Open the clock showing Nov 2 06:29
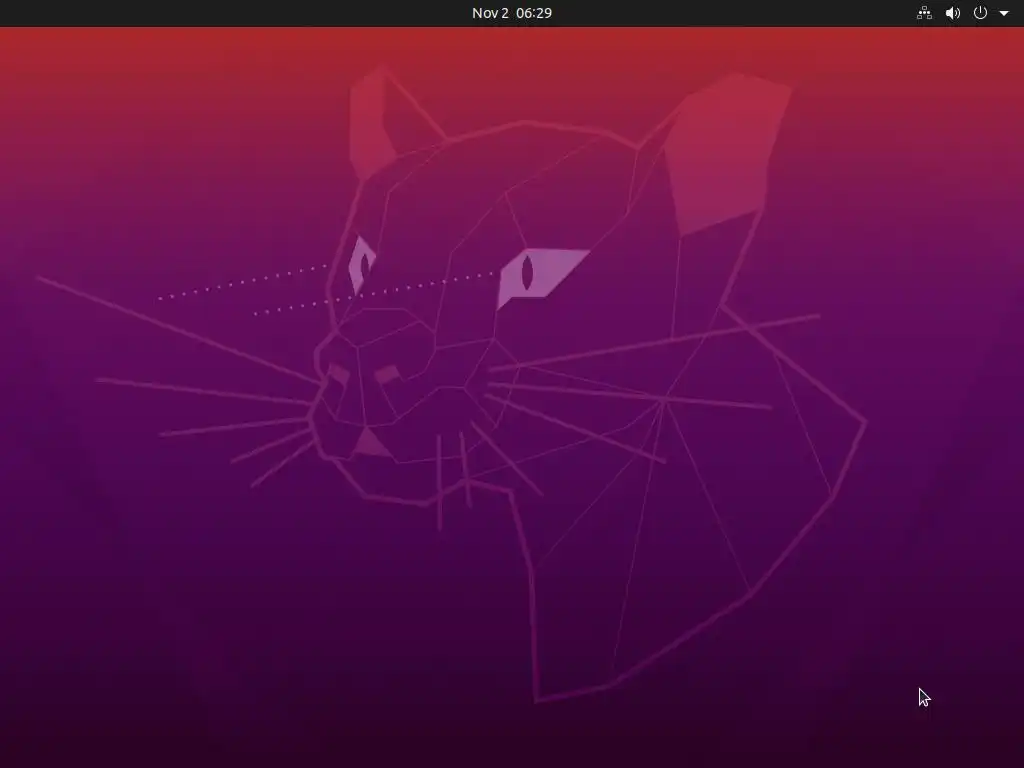The width and height of the screenshot is (1024, 768). tap(512, 13)
